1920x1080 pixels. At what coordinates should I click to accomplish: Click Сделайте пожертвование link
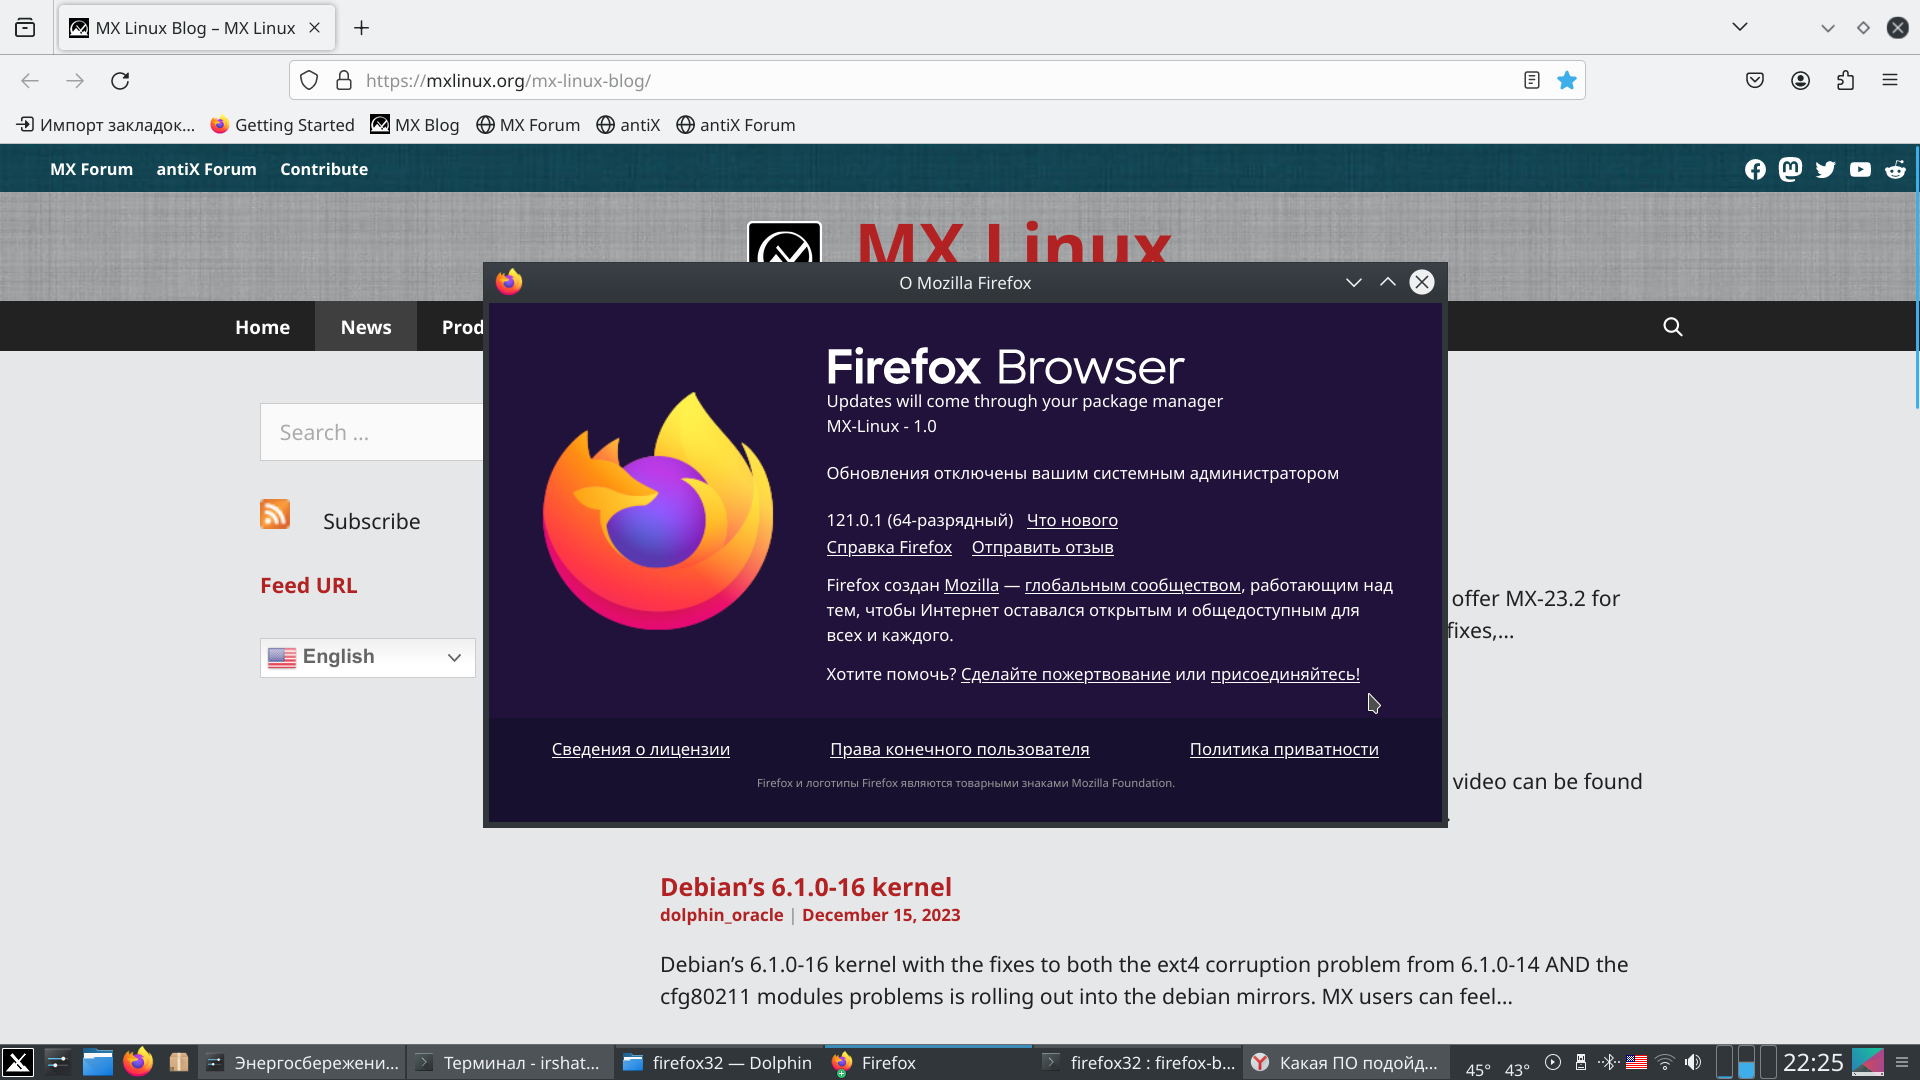[1065, 674]
